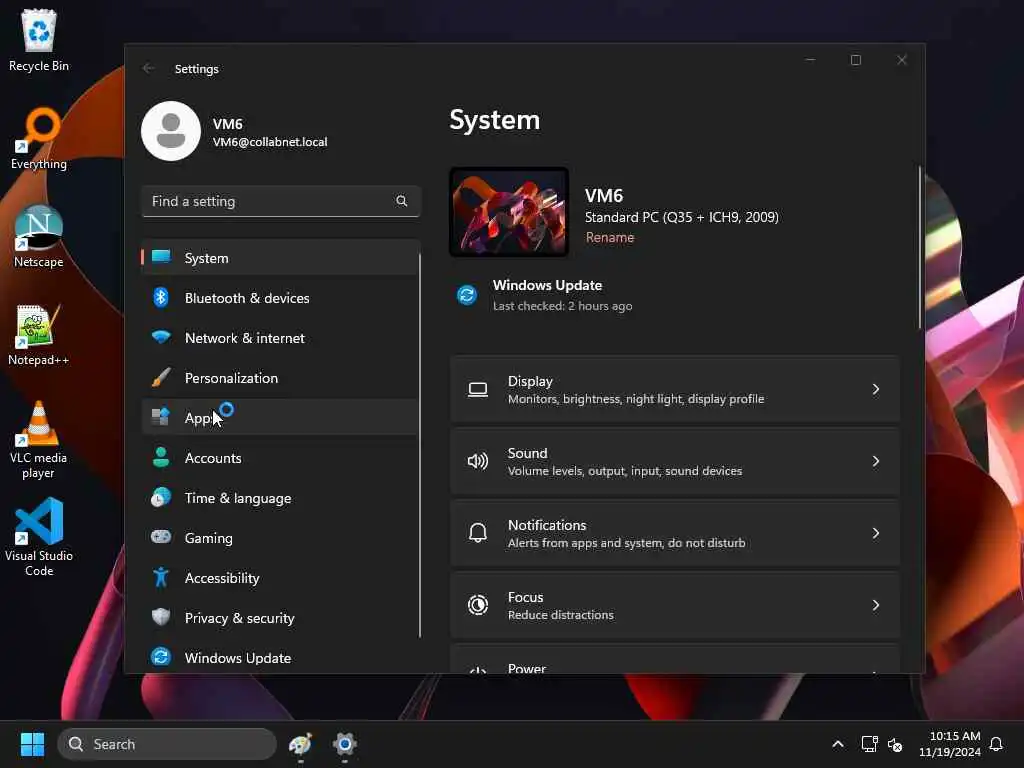Open Bluetooth & devices settings
The height and width of the screenshot is (768, 1024).
coord(280,298)
